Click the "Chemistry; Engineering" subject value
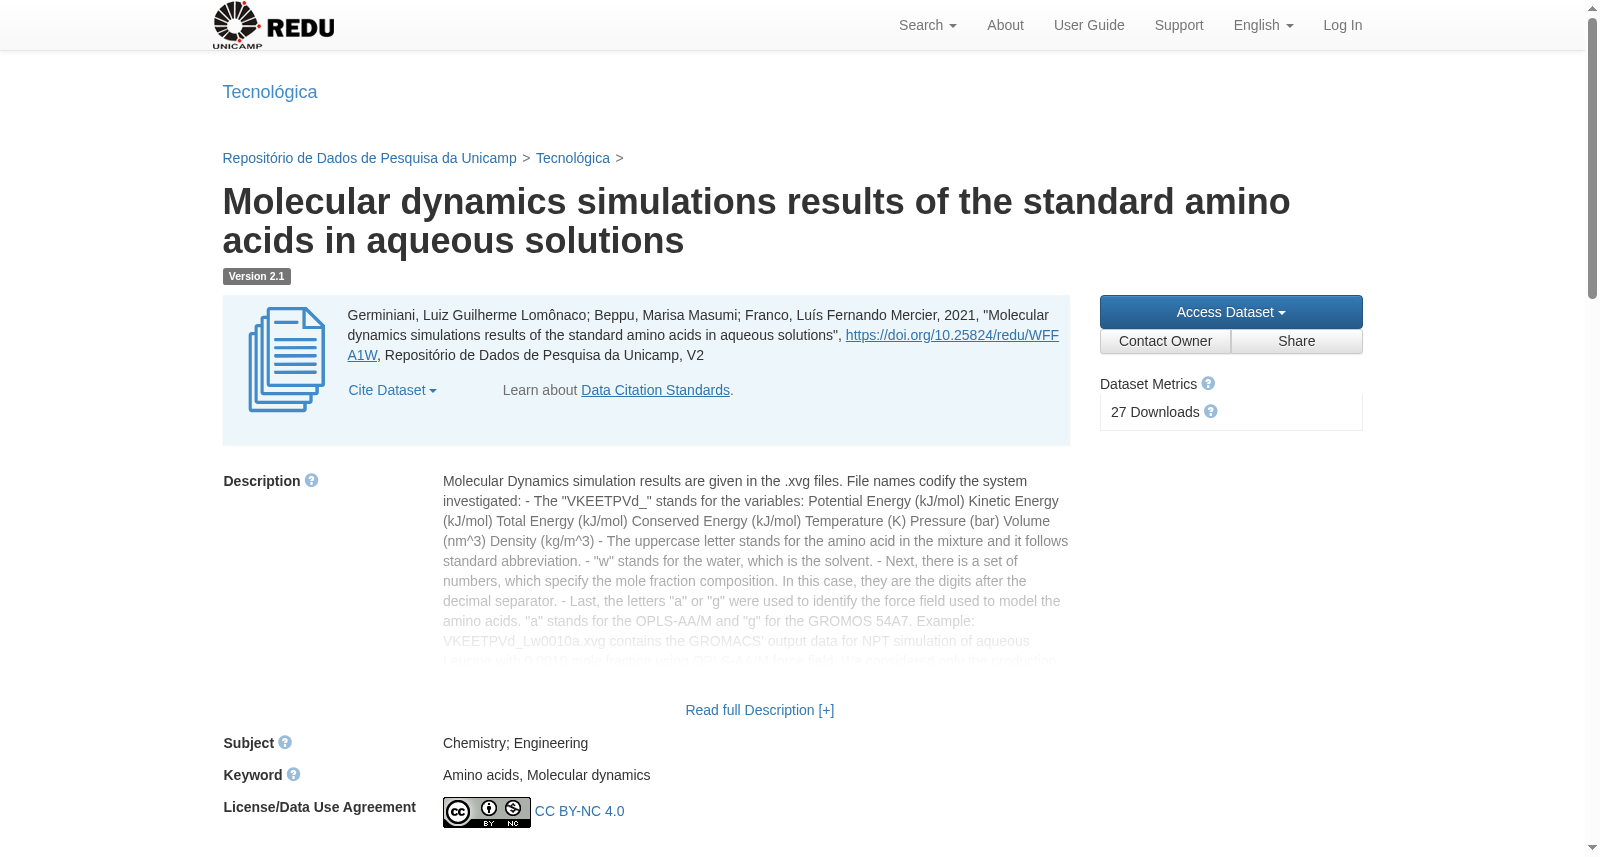Image resolution: width=1600 pixels, height=857 pixels. (x=516, y=743)
